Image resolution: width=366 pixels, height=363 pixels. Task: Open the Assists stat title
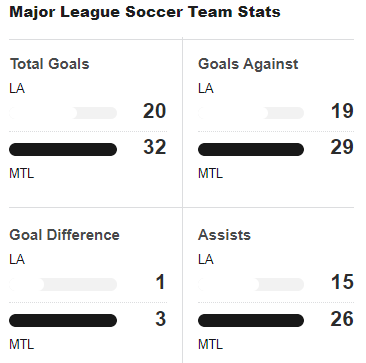pyautogui.click(x=224, y=235)
